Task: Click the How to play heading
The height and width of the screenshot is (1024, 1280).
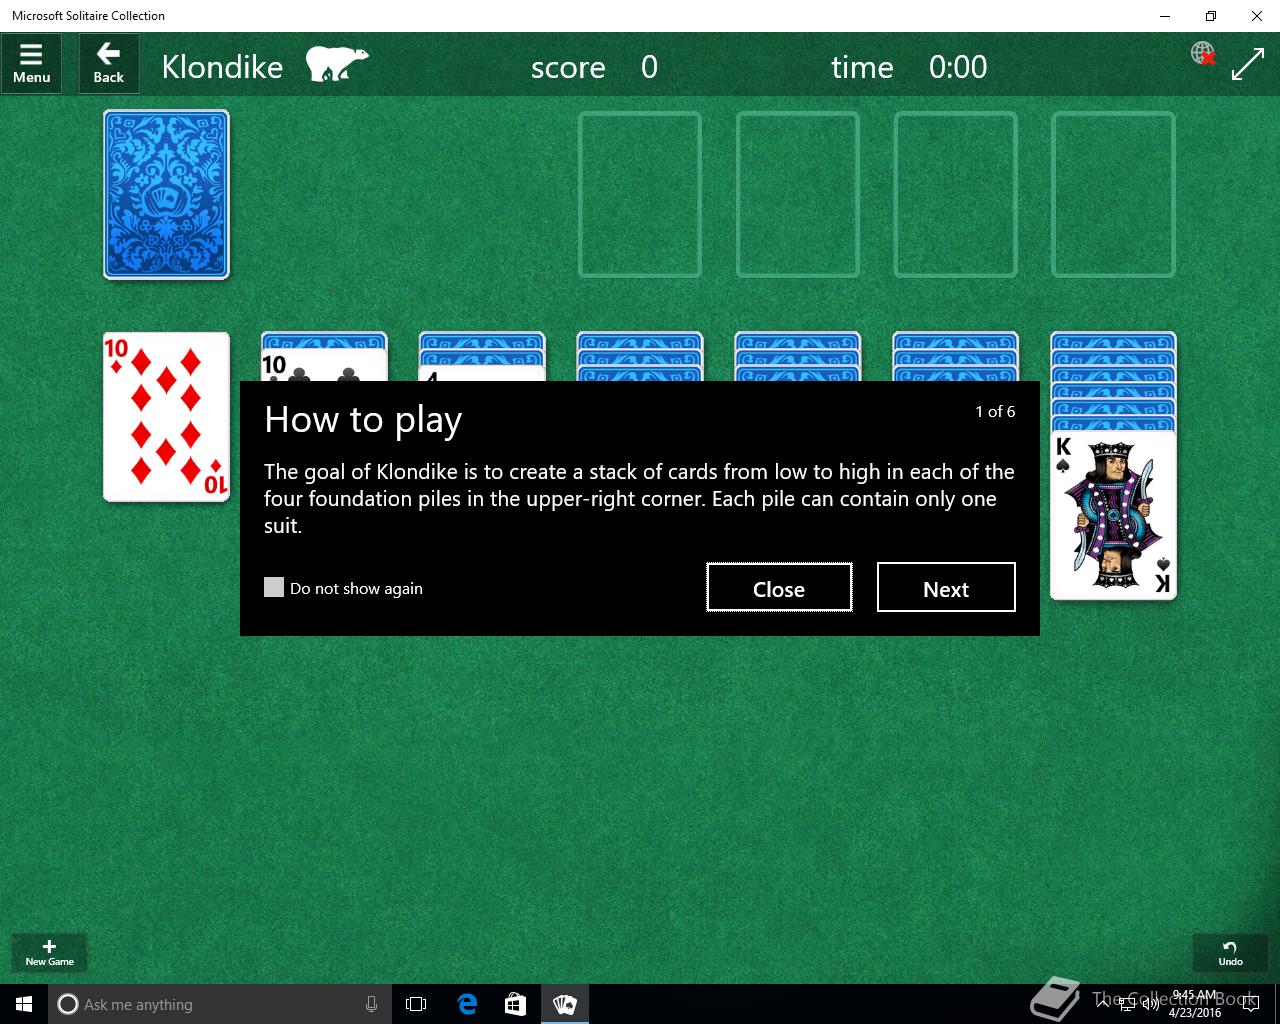Action: click(x=363, y=420)
